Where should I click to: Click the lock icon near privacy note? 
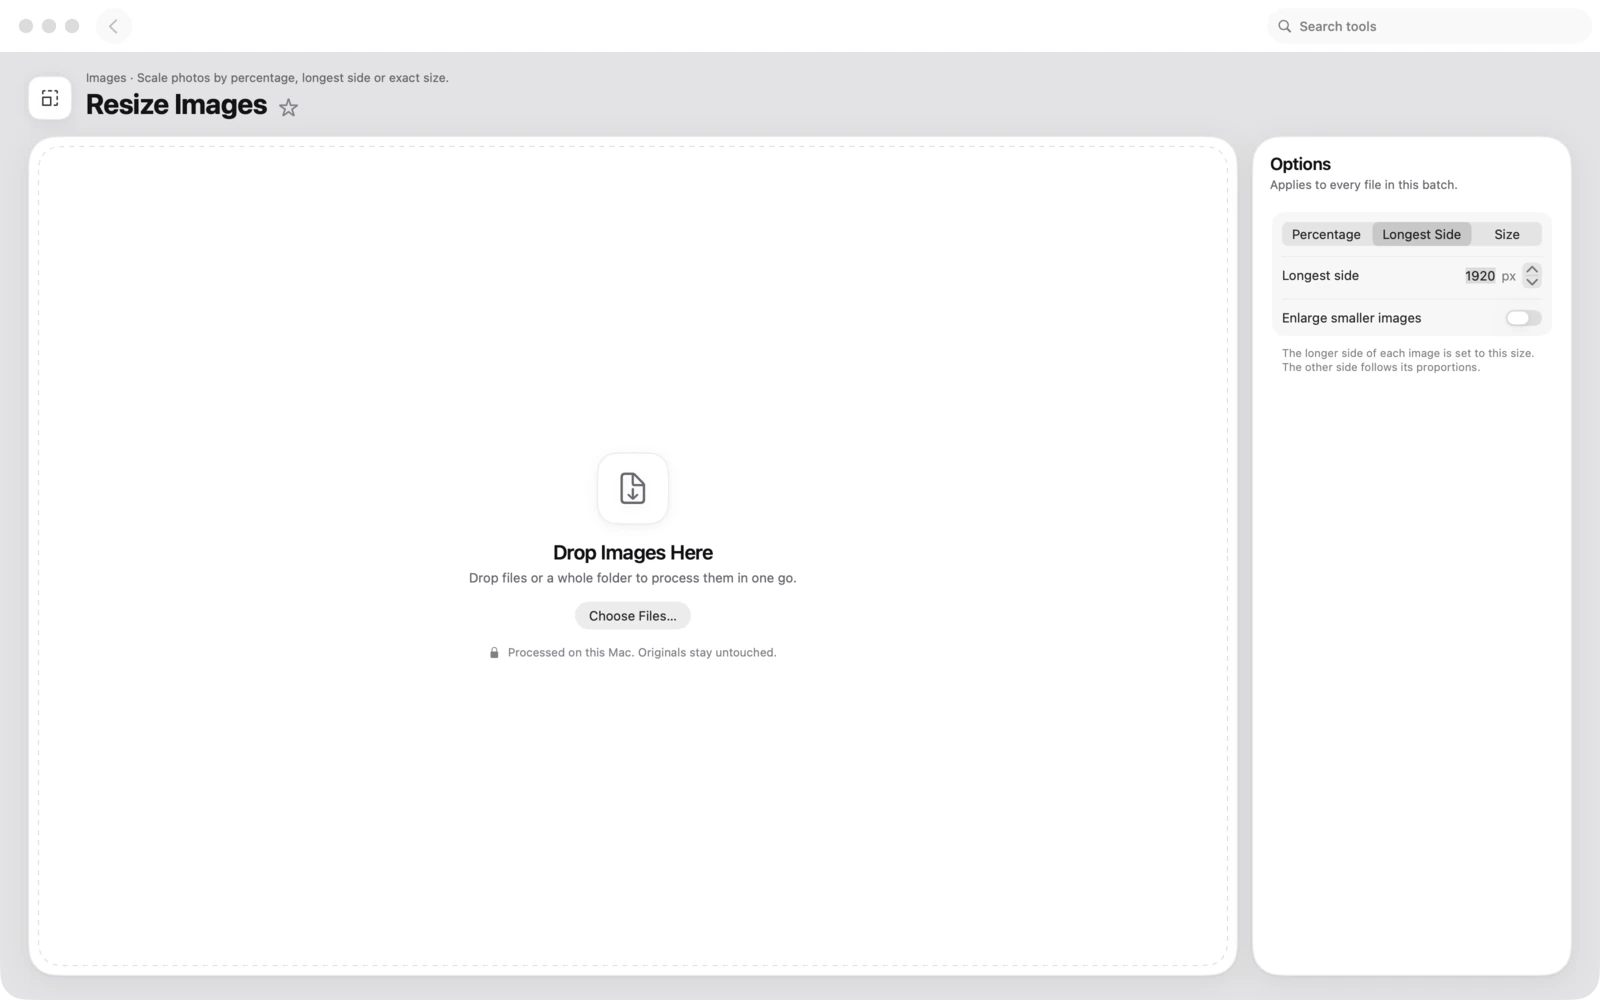494,653
